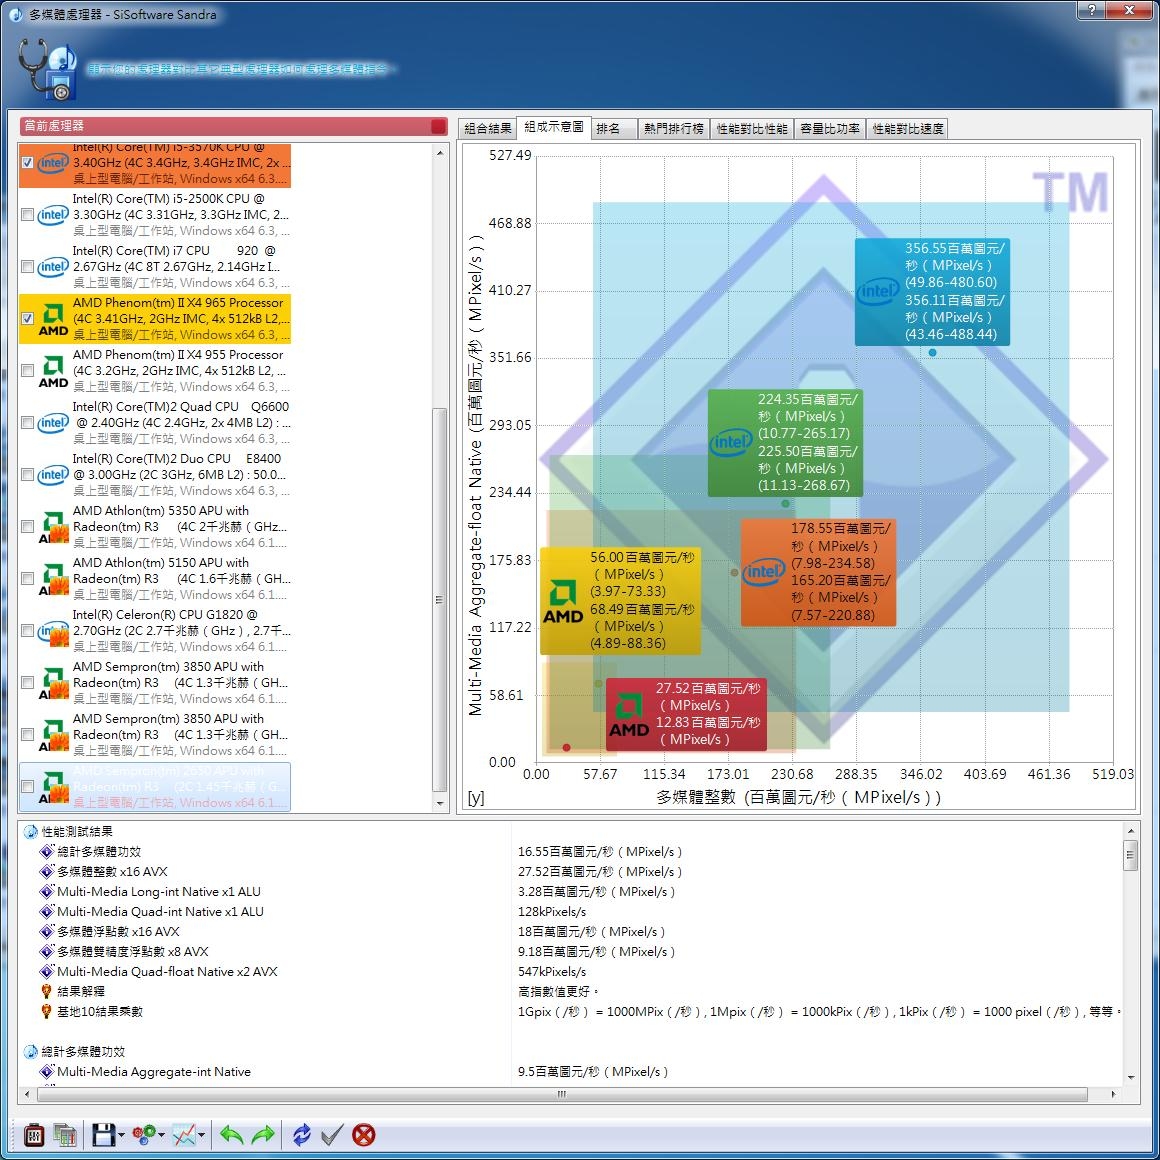Image resolution: width=1160 pixels, height=1160 pixels.
Task: Click the grey checkmark OK icon
Action: pyautogui.click(x=332, y=1134)
